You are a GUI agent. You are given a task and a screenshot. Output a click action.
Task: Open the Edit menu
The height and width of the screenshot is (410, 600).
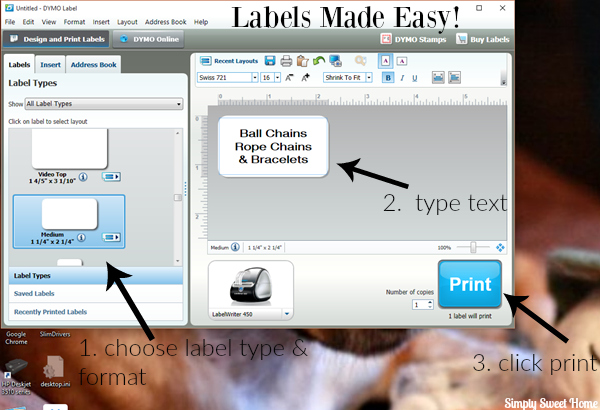(28, 22)
